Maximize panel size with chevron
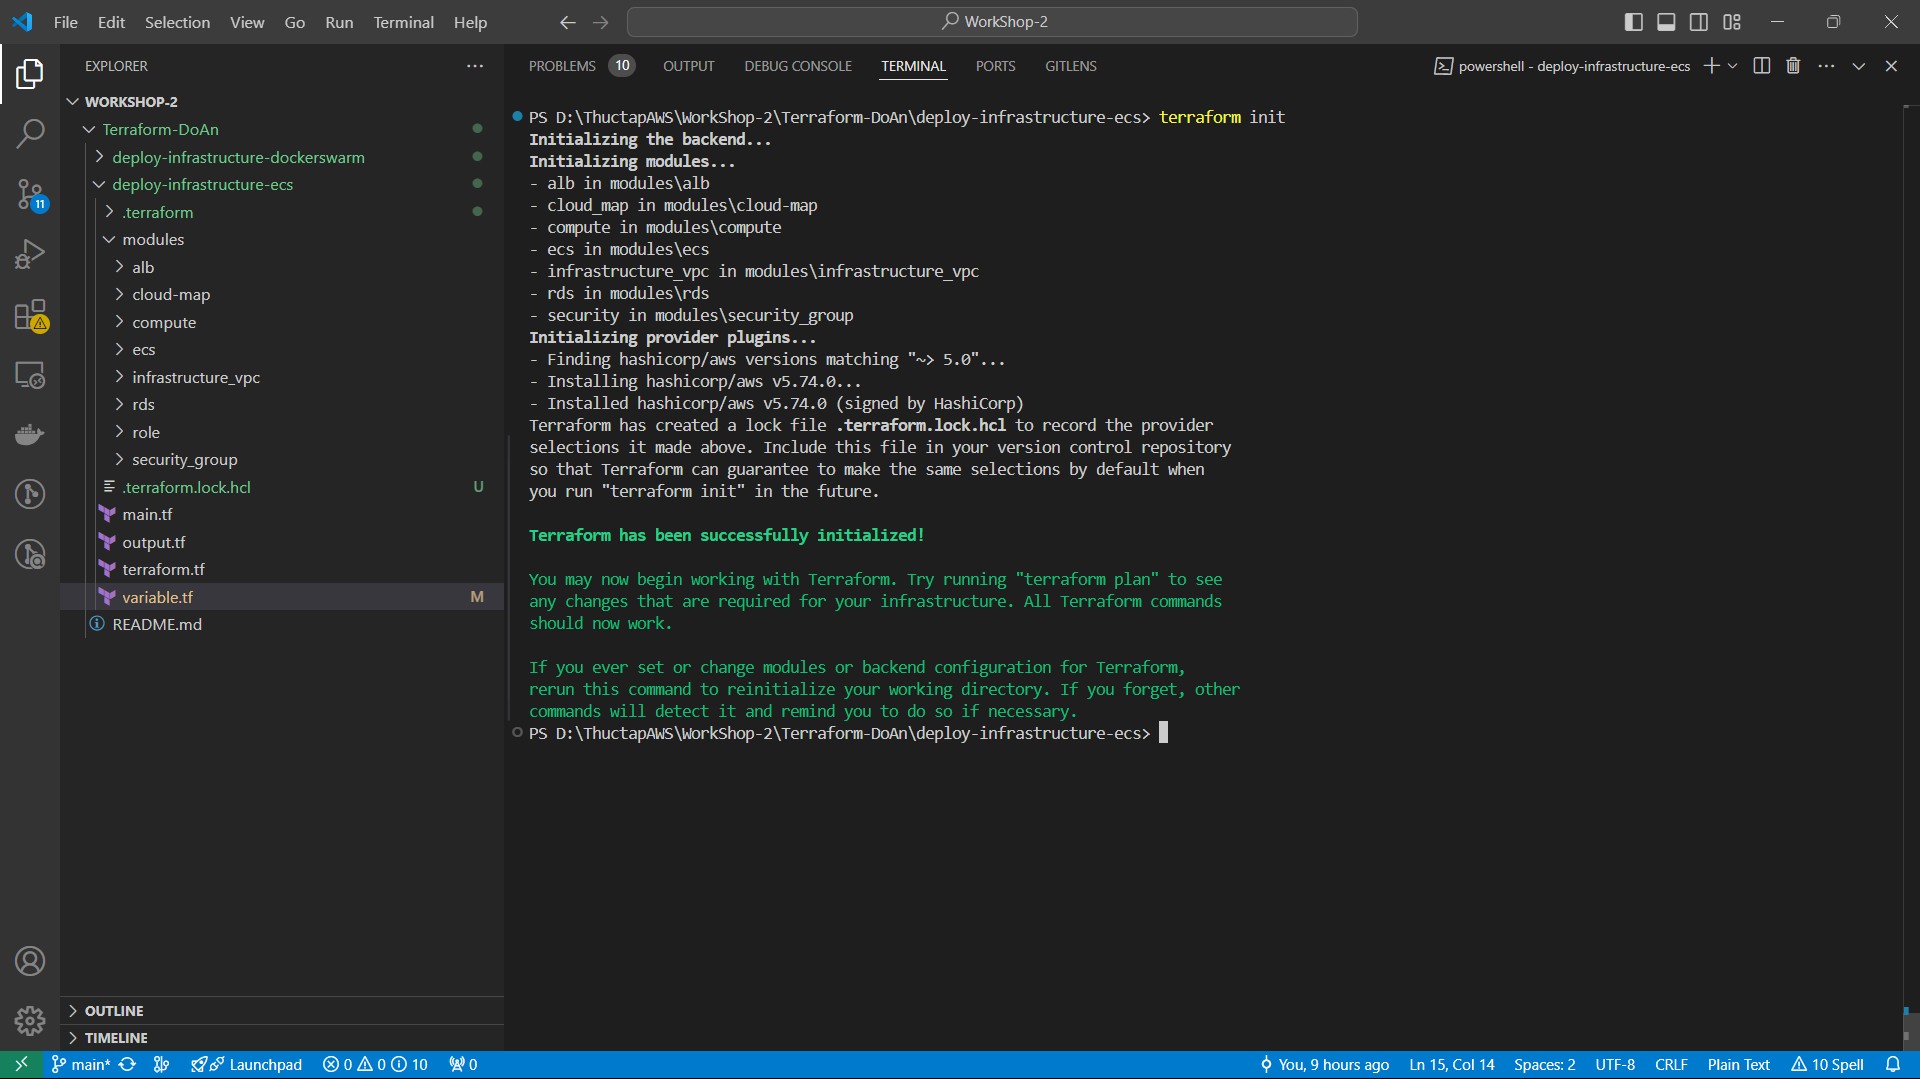This screenshot has height=1079, width=1920. 1858,66
